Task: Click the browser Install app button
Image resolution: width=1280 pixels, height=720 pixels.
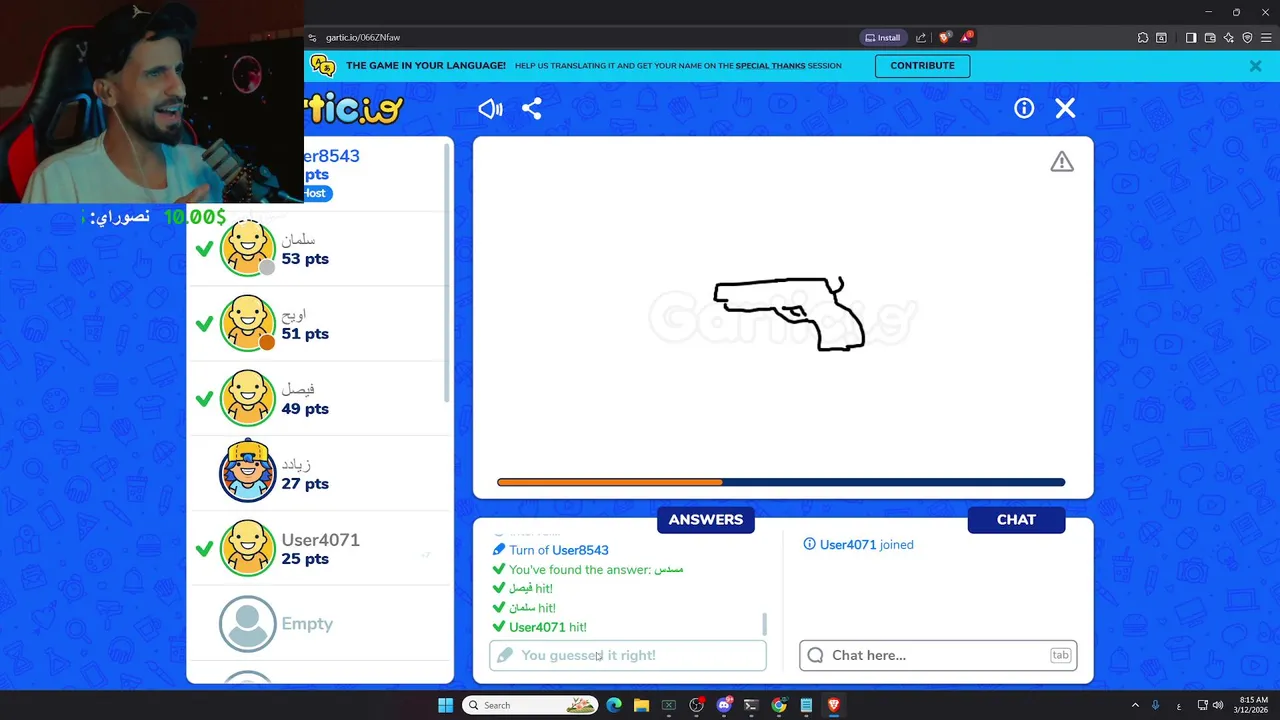Action: (882, 38)
